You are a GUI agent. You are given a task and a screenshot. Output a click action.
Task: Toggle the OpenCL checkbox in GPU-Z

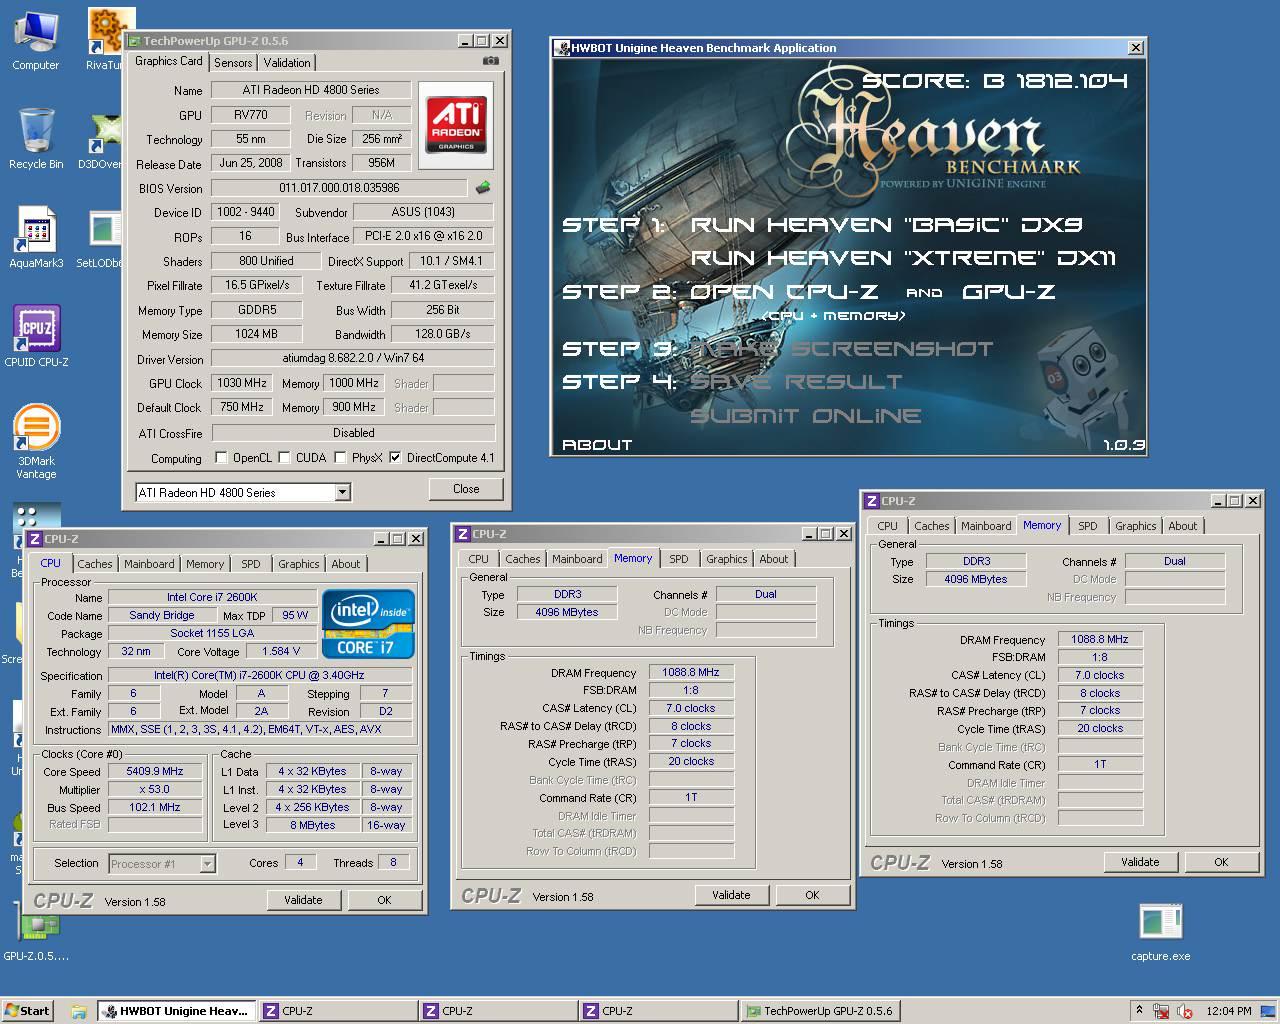pos(221,457)
